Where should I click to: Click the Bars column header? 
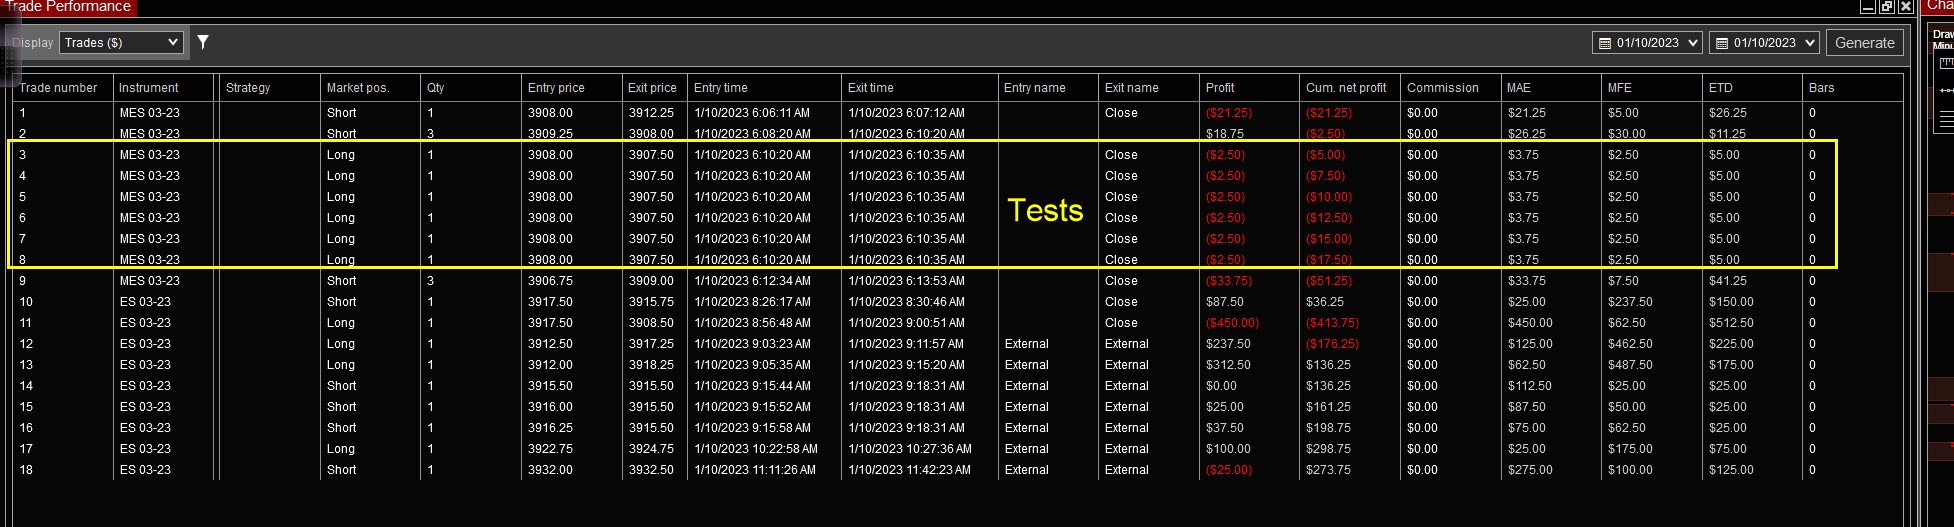[x=1822, y=88]
